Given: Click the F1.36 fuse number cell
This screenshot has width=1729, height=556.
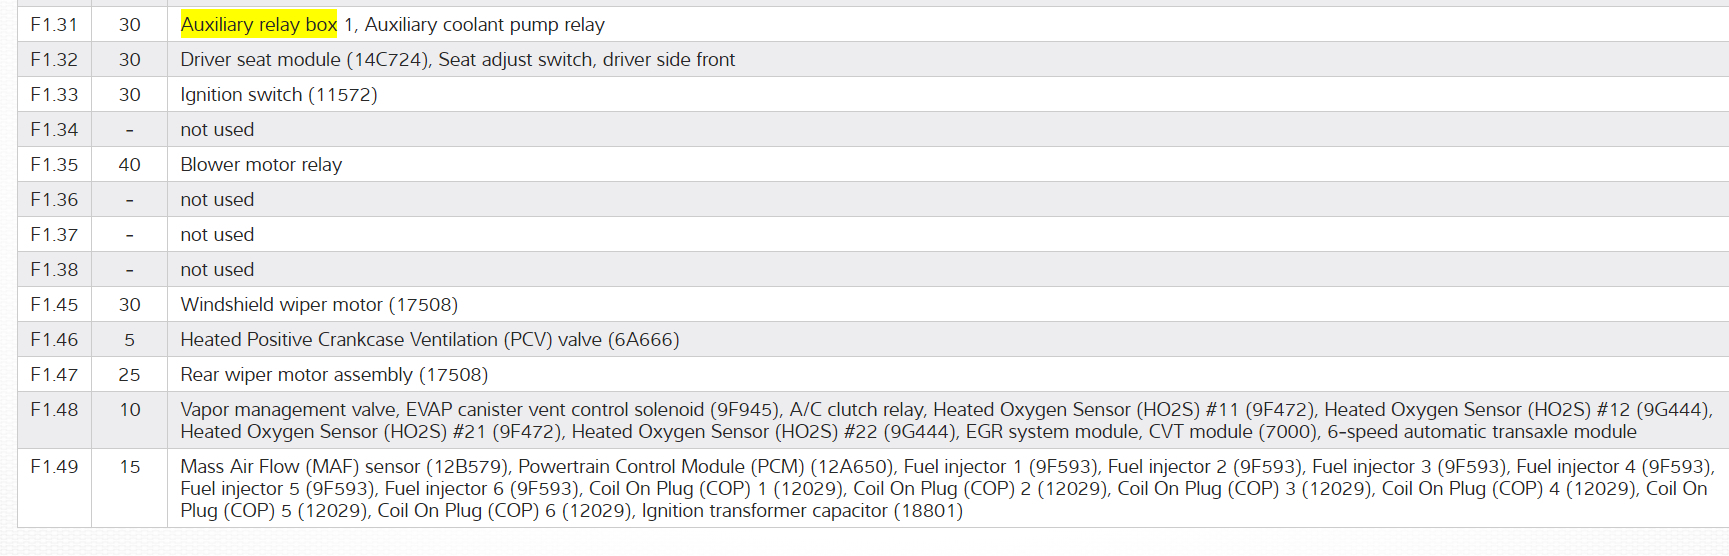Looking at the screenshot, I should 54,200.
